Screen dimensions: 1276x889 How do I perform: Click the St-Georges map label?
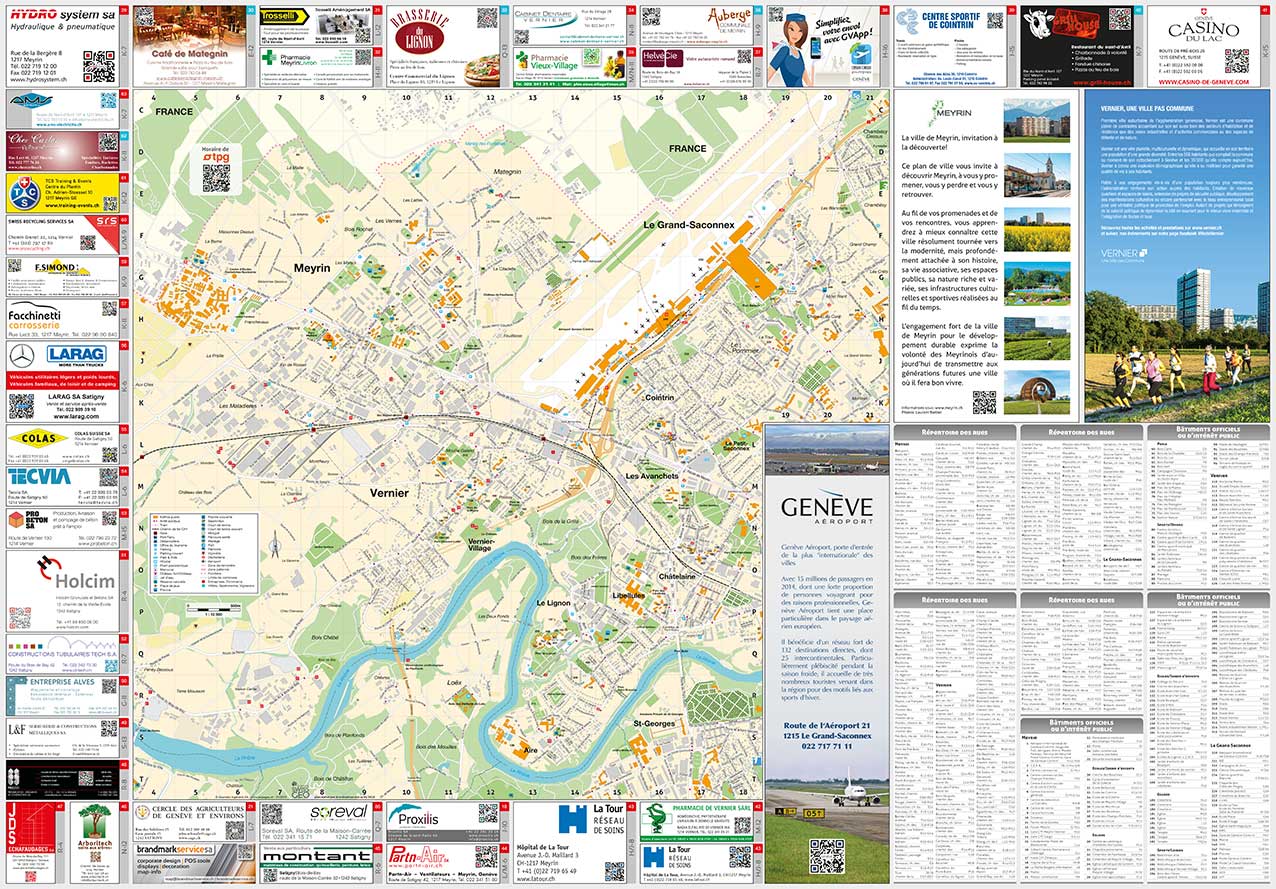pos(655,722)
